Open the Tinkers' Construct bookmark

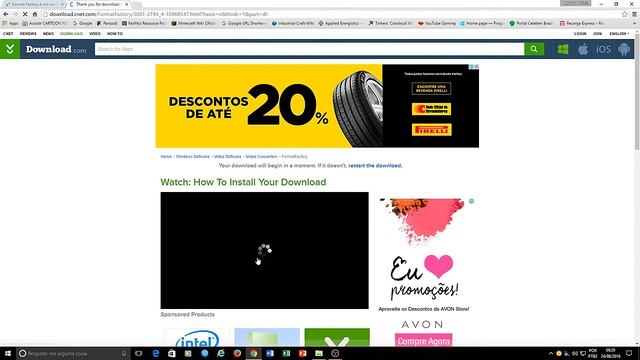tap(391, 23)
